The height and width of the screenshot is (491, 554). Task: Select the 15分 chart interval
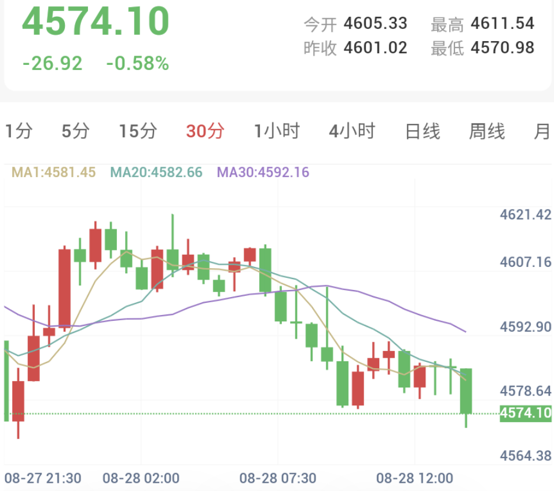(138, 131)
